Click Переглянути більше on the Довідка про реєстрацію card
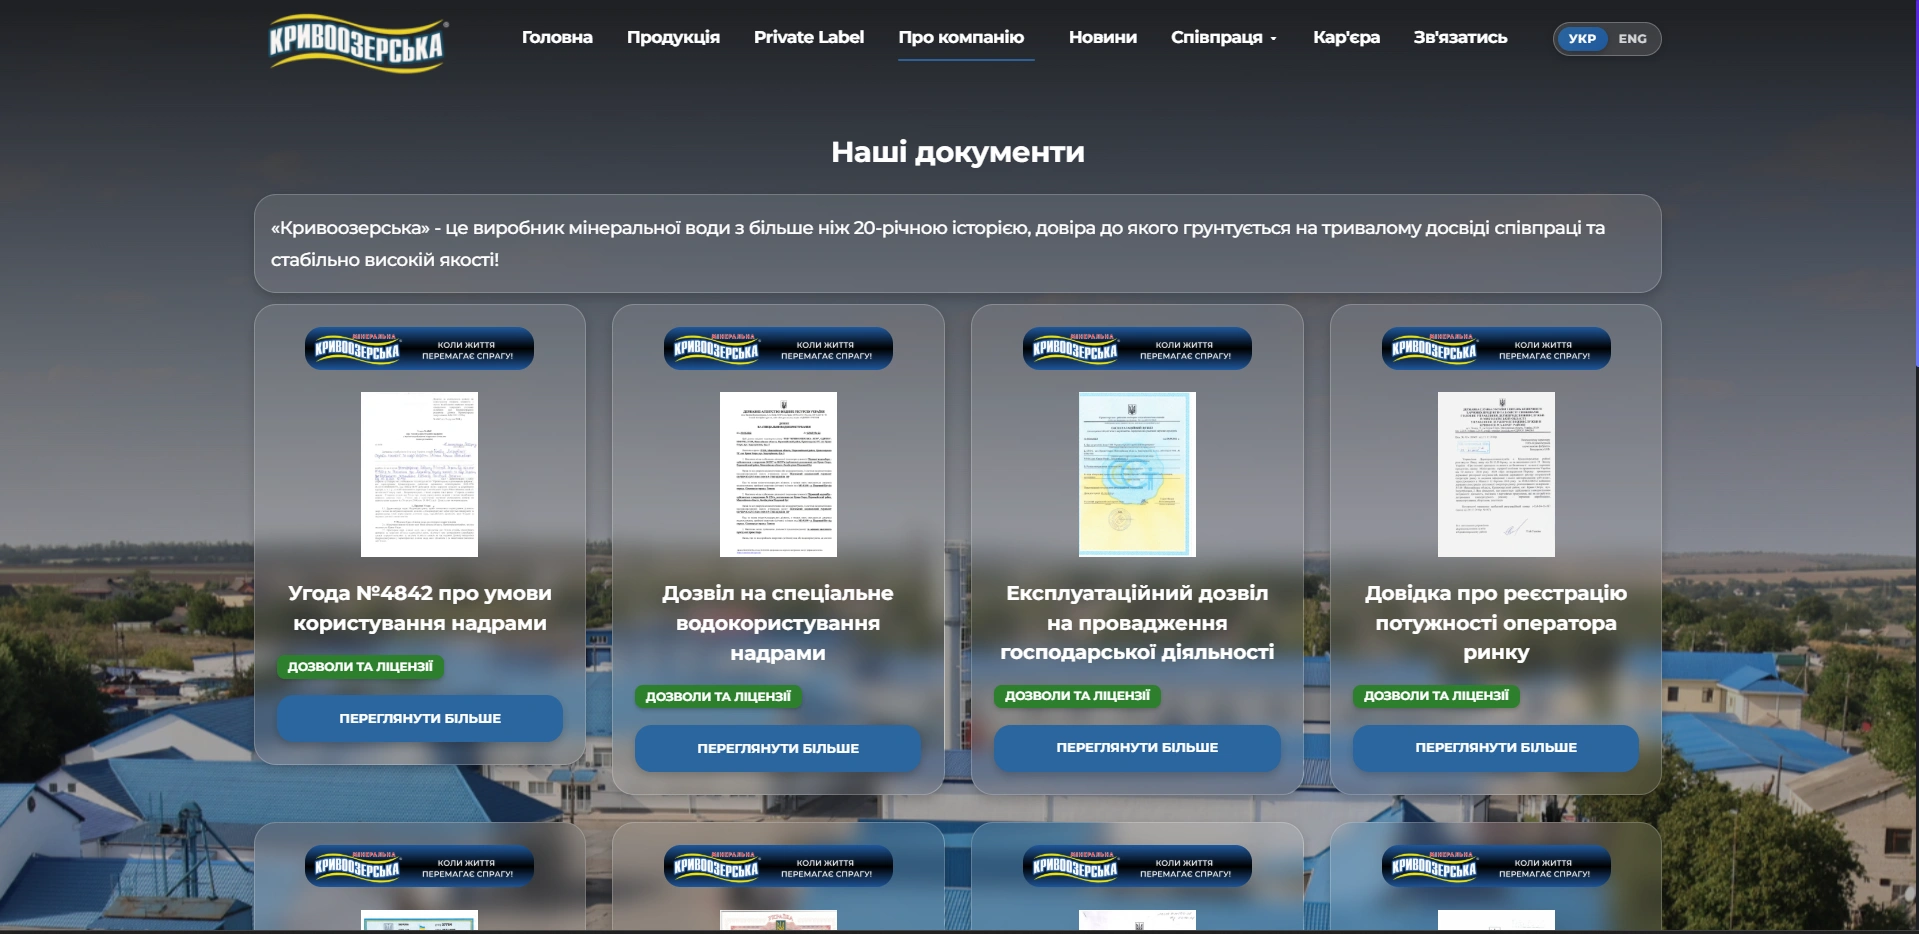Viewport: 1919px width, 934px height. click(x=1496, y=747)
